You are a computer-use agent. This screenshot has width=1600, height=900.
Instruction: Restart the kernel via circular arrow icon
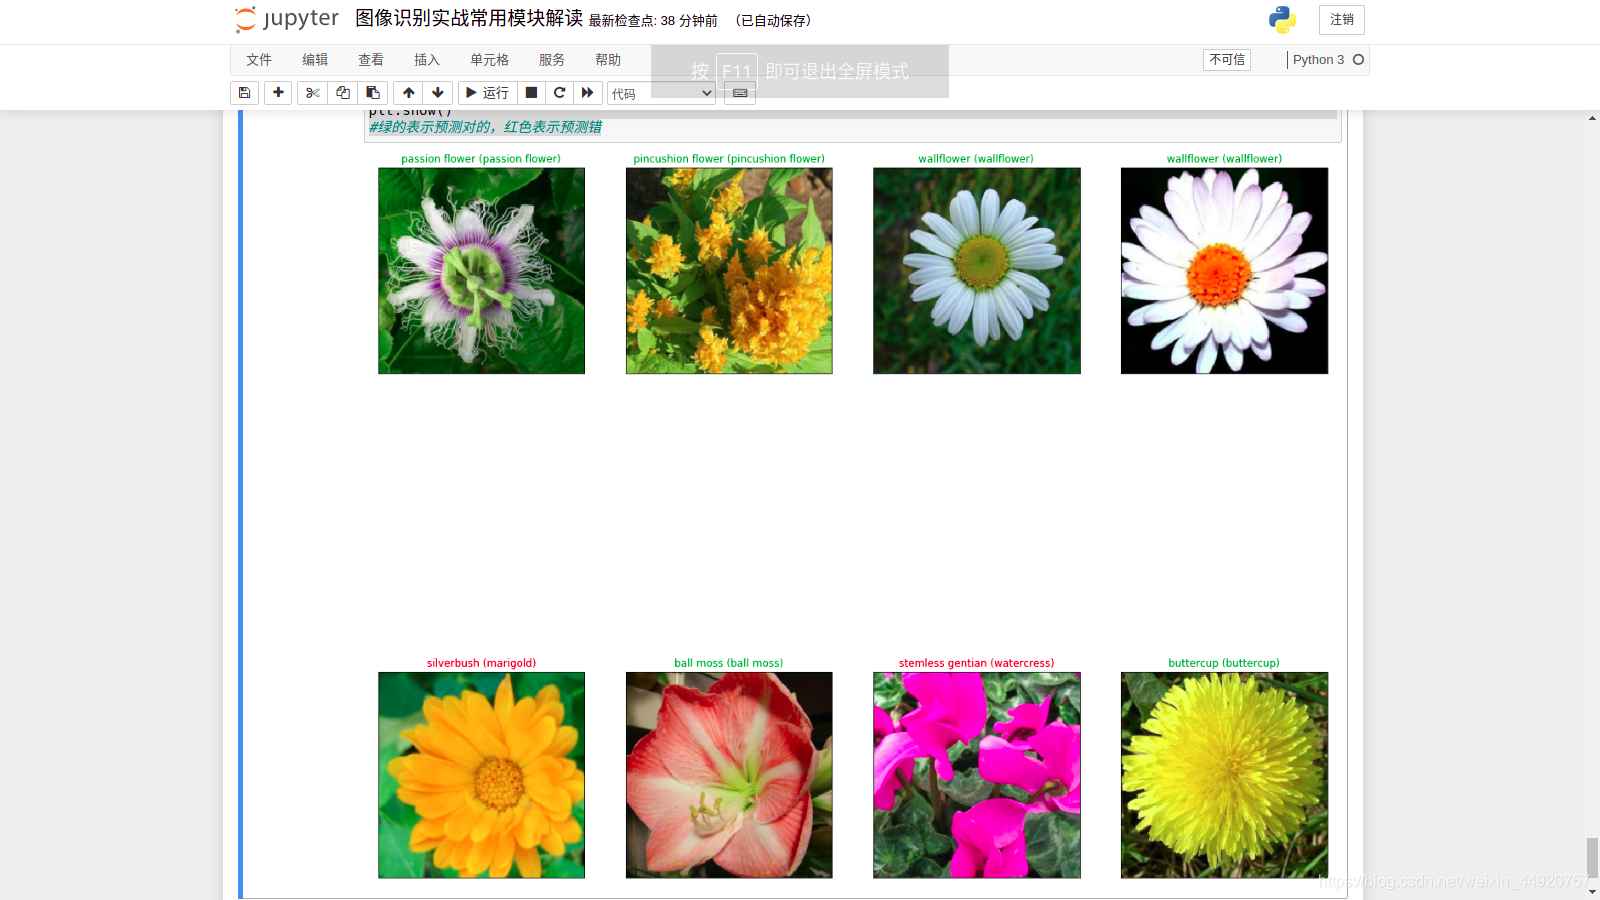click(x=559, y=92)
